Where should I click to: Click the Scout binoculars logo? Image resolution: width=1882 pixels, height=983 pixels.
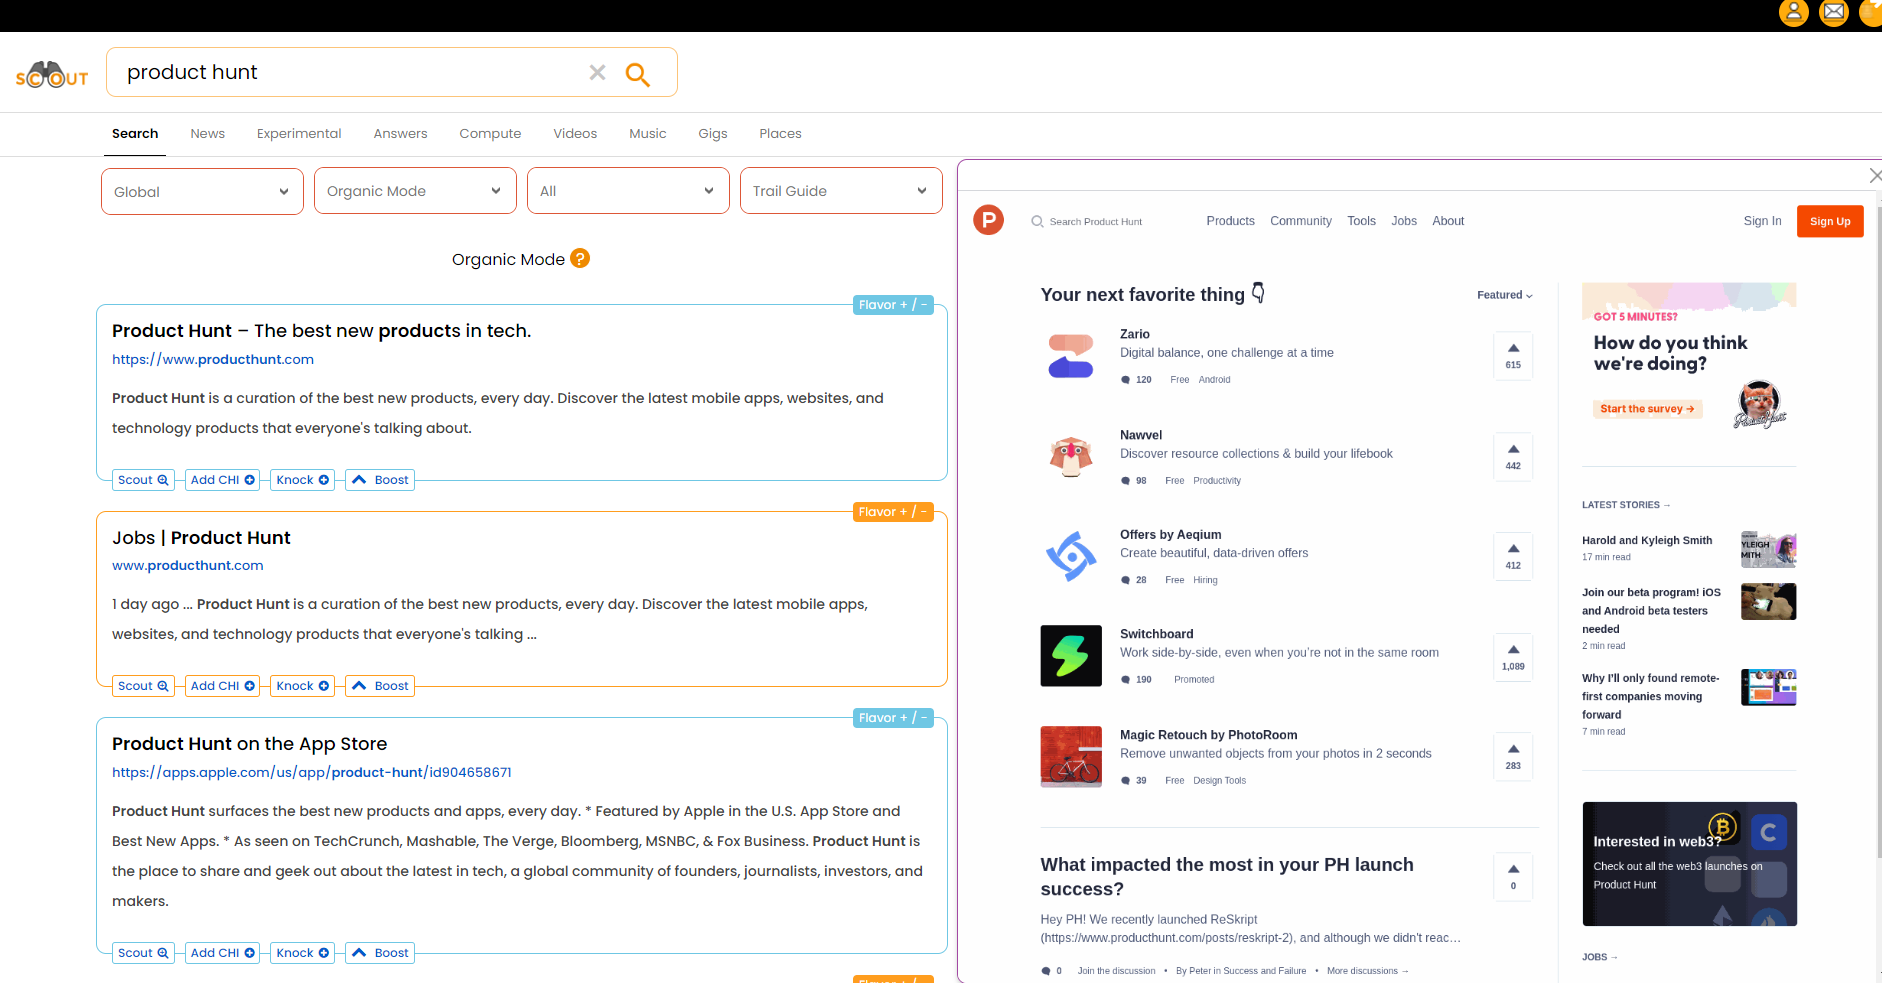(x=52, y=75)
